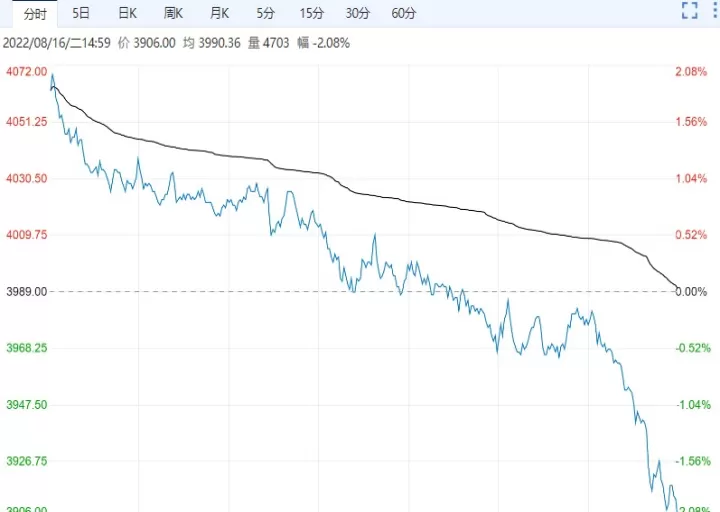Click the 3989.00 baseline label

point(27,292)
